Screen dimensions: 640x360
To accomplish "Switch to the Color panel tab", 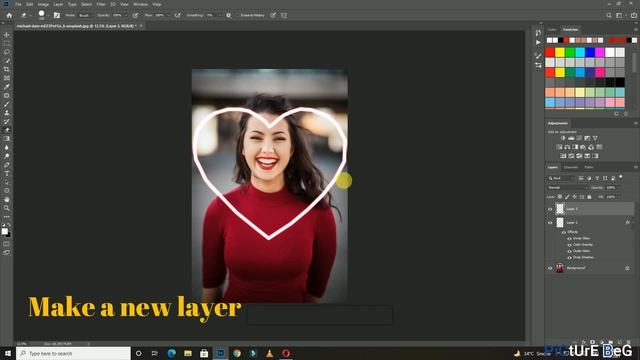I will click(552, 30).
